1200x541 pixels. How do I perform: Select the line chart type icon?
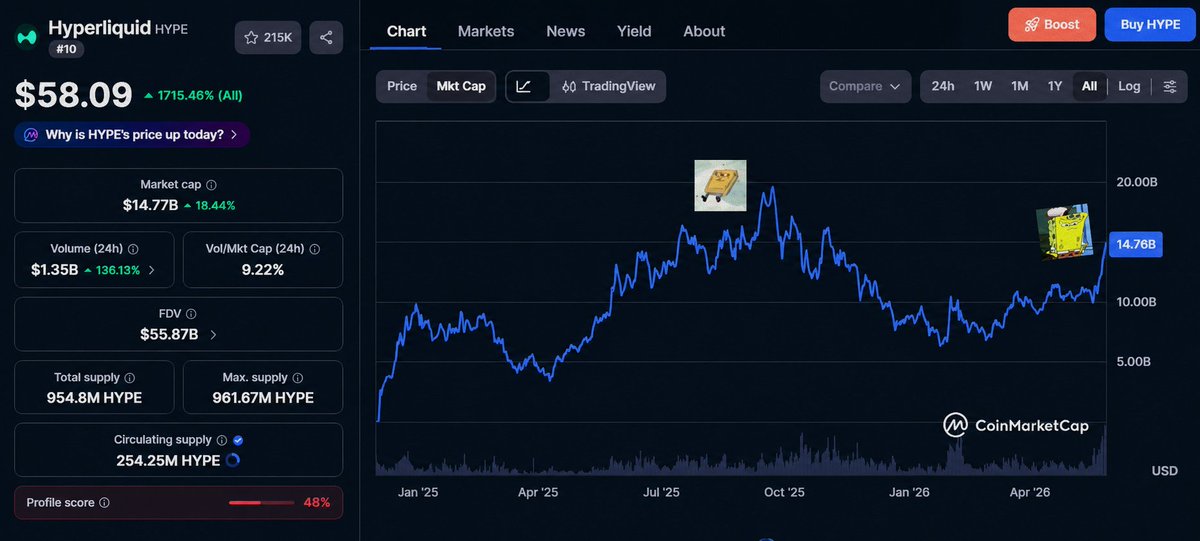pos(524,86)
